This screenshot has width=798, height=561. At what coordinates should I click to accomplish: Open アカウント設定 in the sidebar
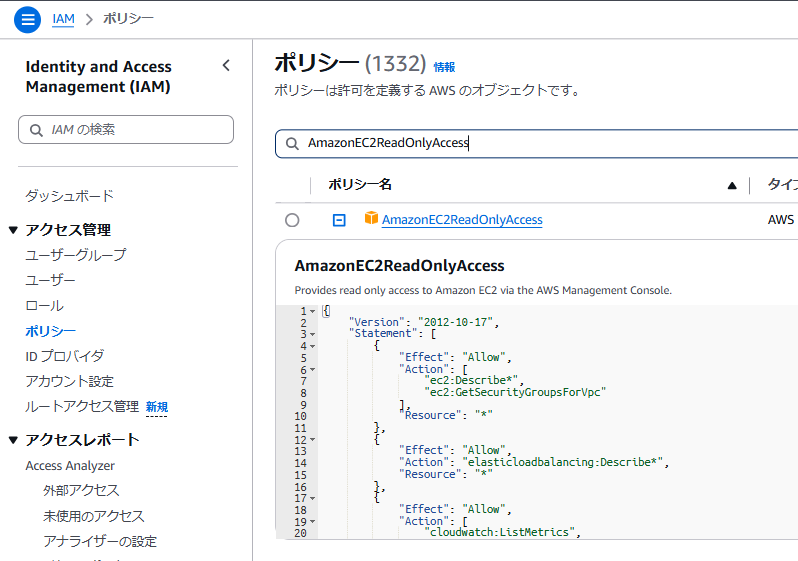tap(70, 381)
